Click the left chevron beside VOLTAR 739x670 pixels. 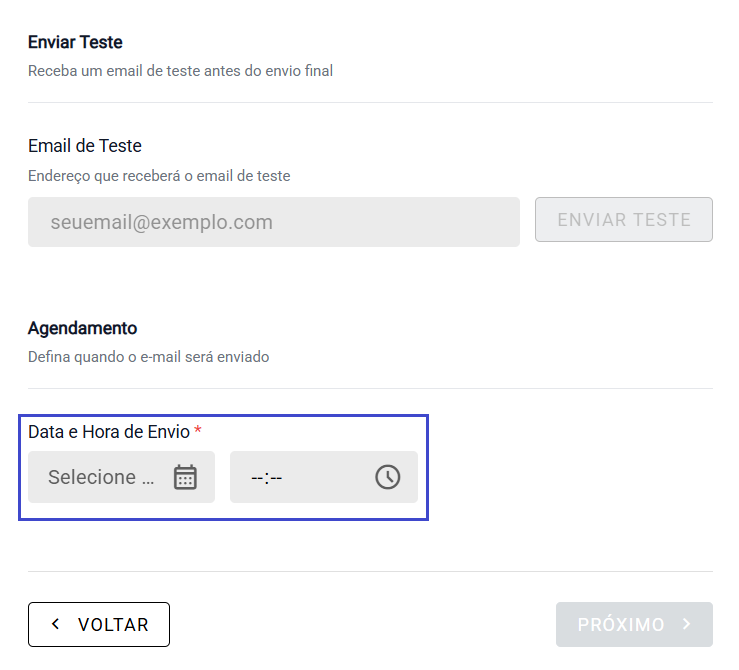click(56, 624)
